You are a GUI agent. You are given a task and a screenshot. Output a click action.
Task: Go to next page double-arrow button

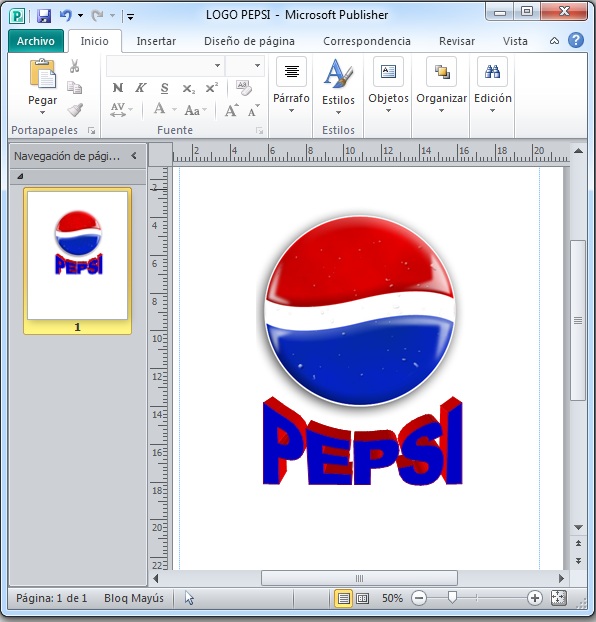[x=578, y=561]
